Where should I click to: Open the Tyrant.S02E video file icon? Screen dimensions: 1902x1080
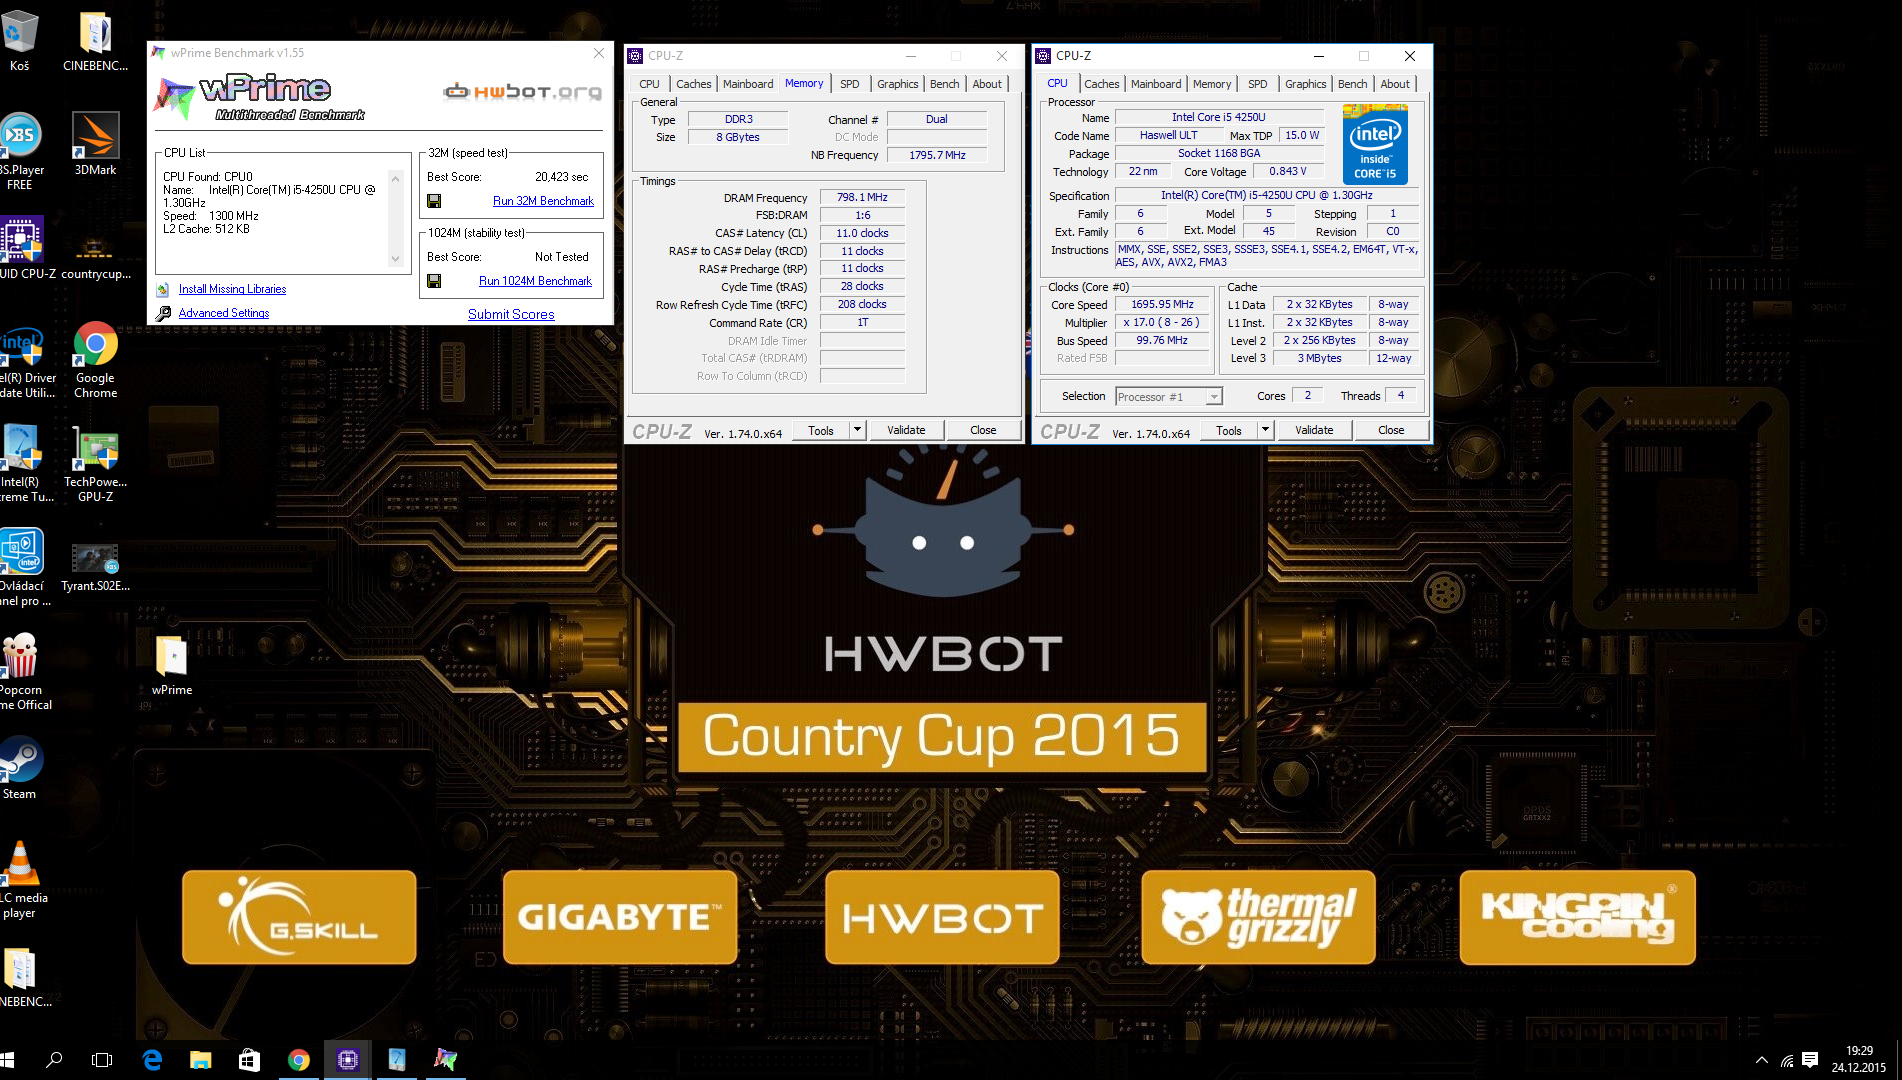click(x=95, y=566)
